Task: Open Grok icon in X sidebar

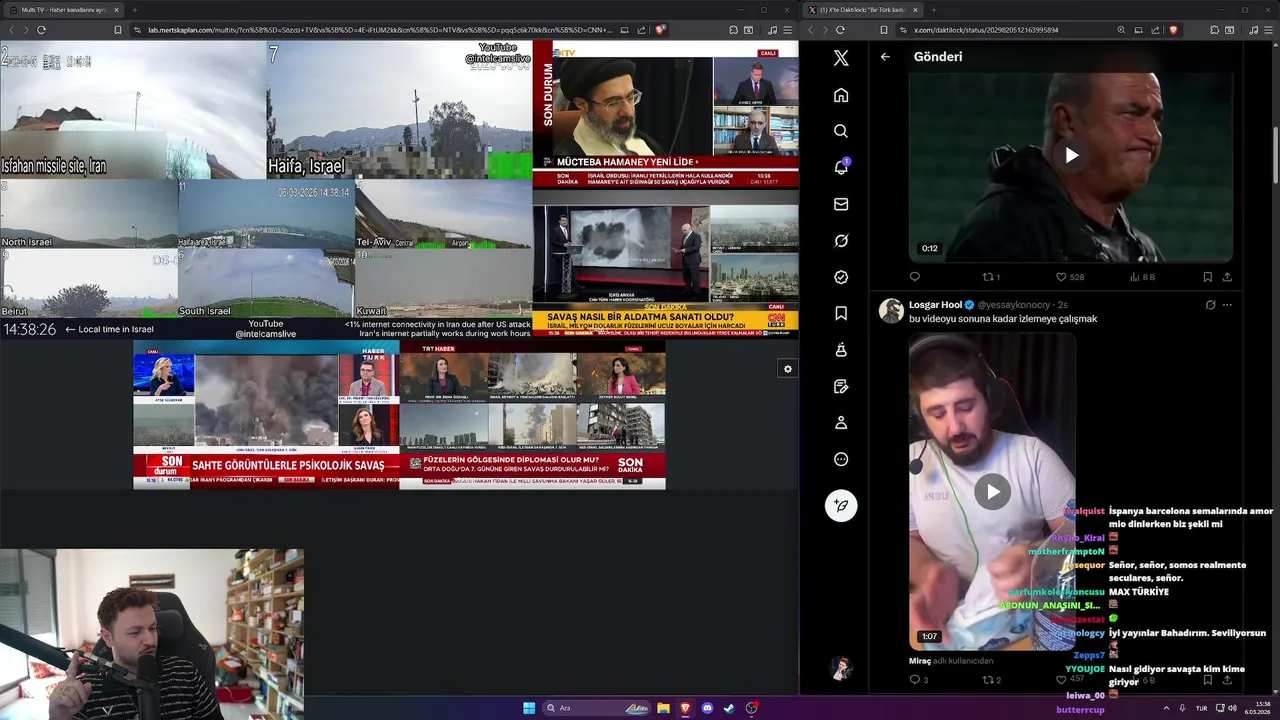Action: click(x=841, y=240)
